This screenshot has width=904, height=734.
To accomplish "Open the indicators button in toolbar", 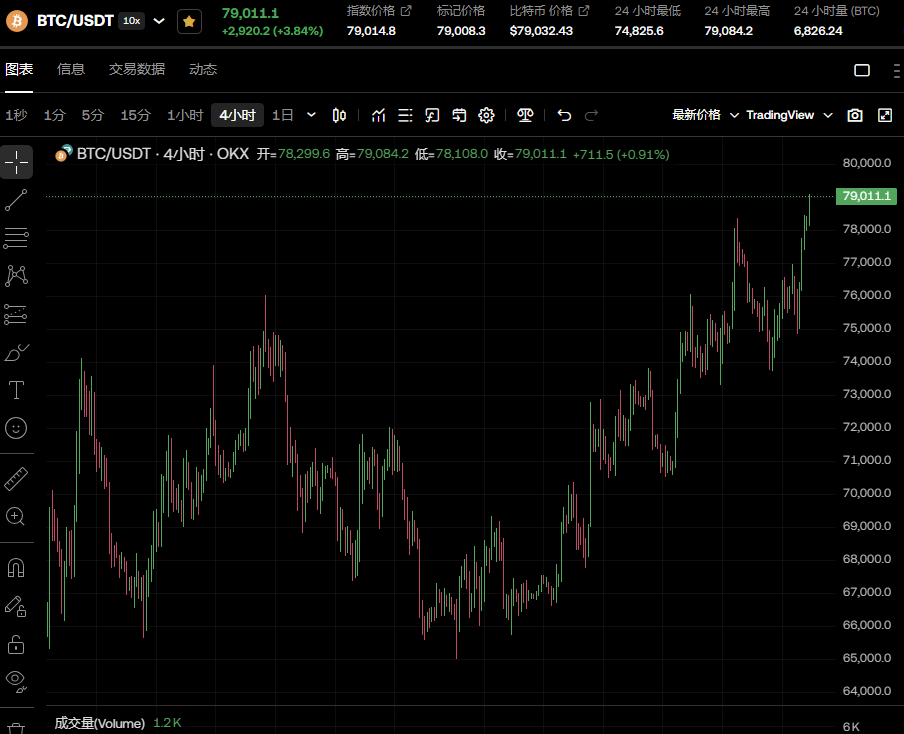I will click(x=379, y=115).
